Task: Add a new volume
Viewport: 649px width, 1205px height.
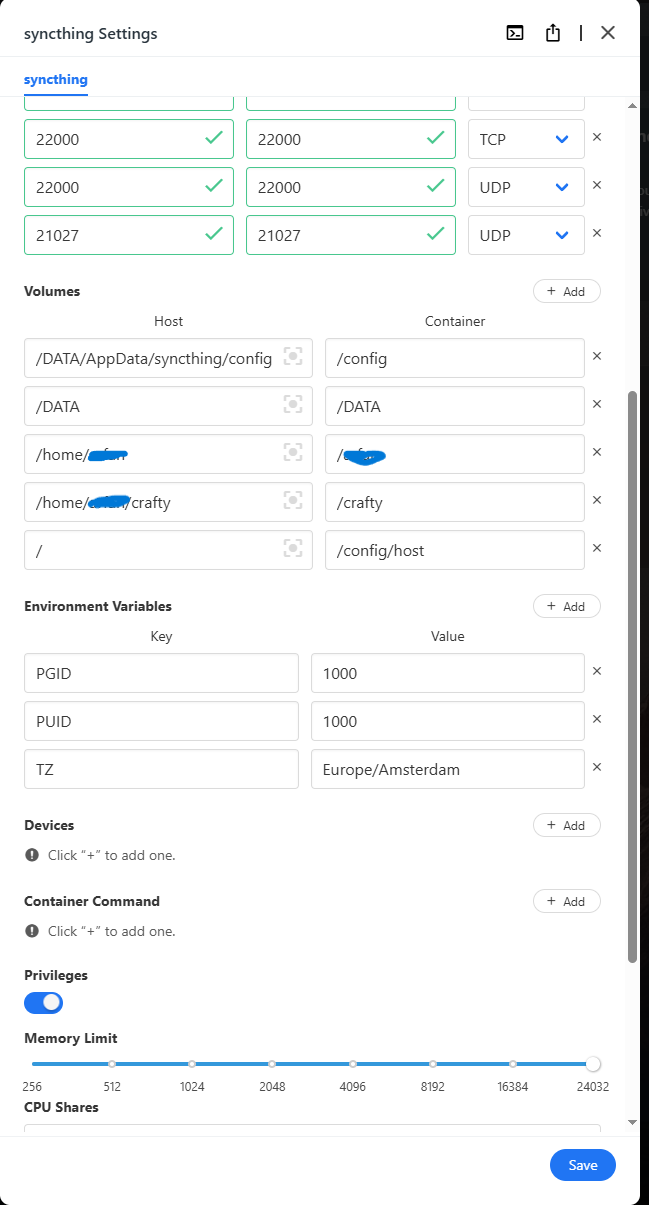Action: click(567, 291)
